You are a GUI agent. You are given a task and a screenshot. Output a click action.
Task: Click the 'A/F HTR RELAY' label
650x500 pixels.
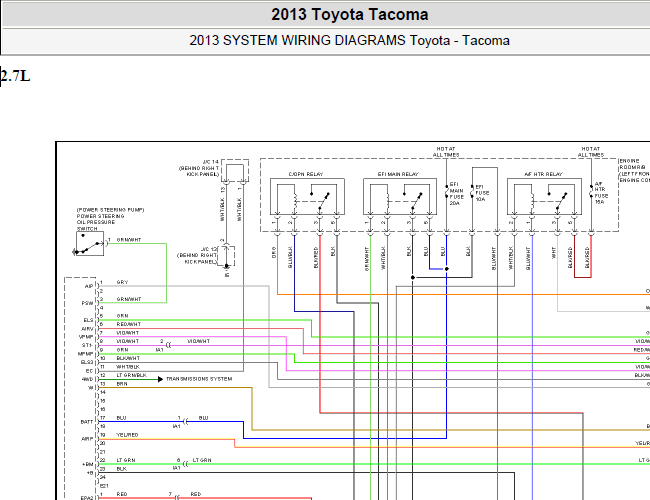(x=543, y=174)
